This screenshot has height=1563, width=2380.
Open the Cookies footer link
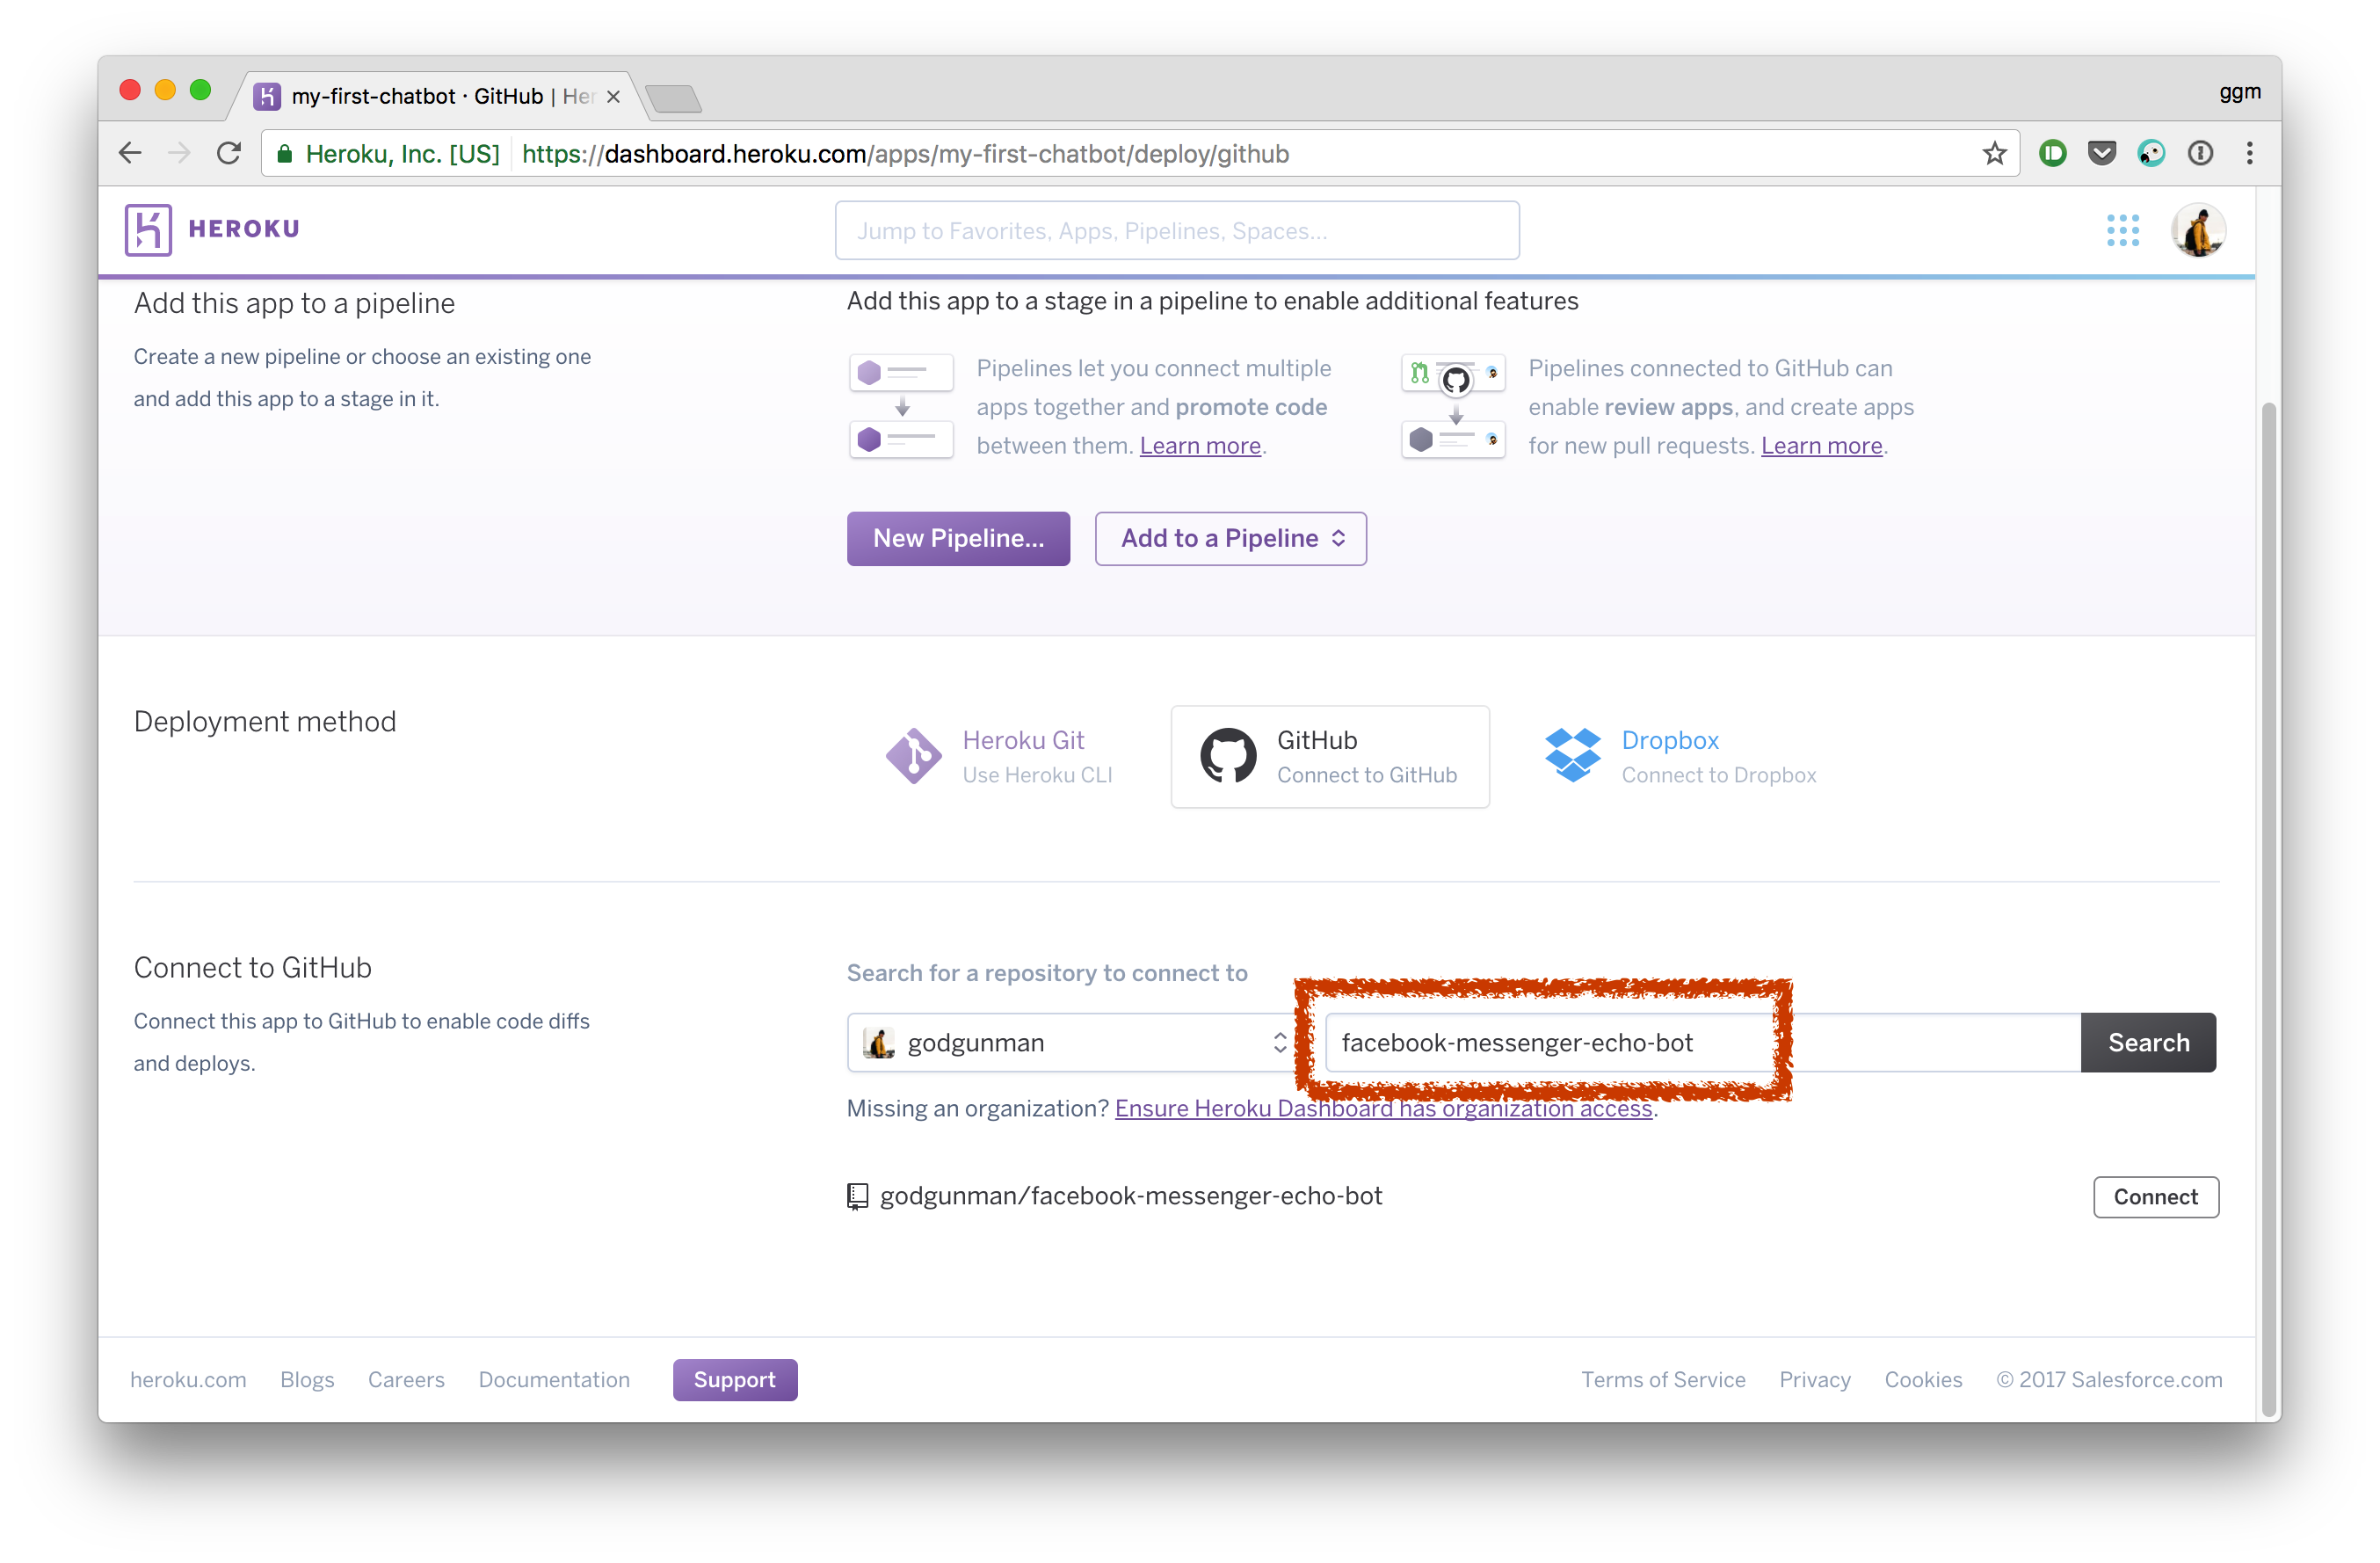(1923, 1380)
